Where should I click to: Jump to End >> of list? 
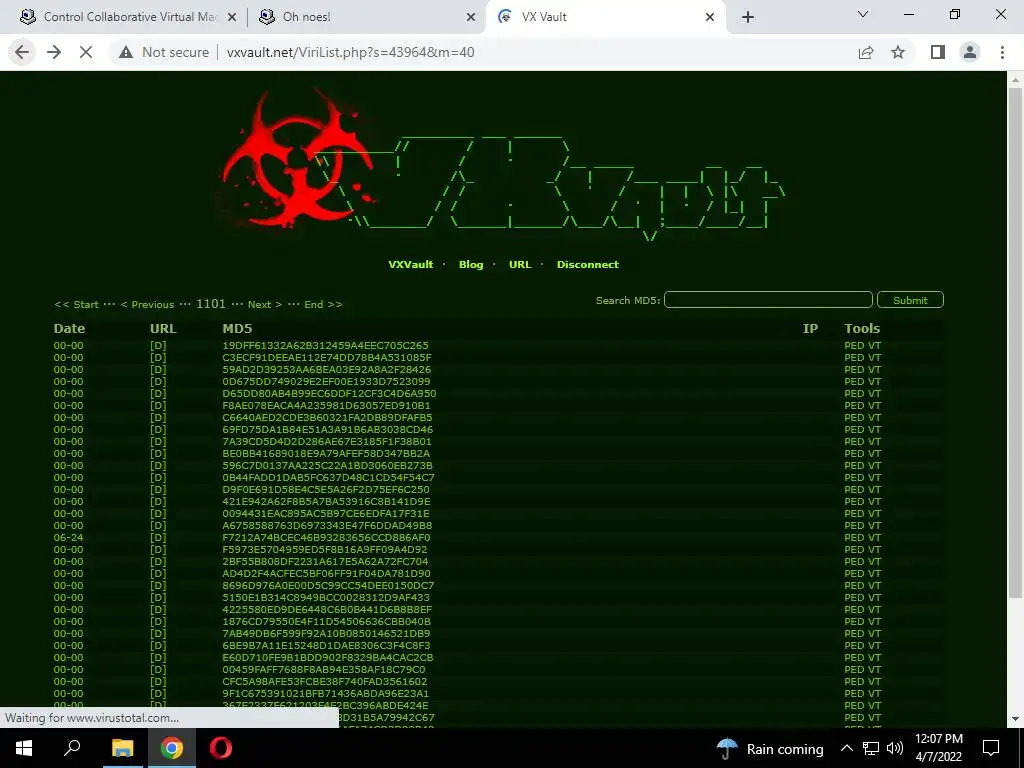click(323, 304)
